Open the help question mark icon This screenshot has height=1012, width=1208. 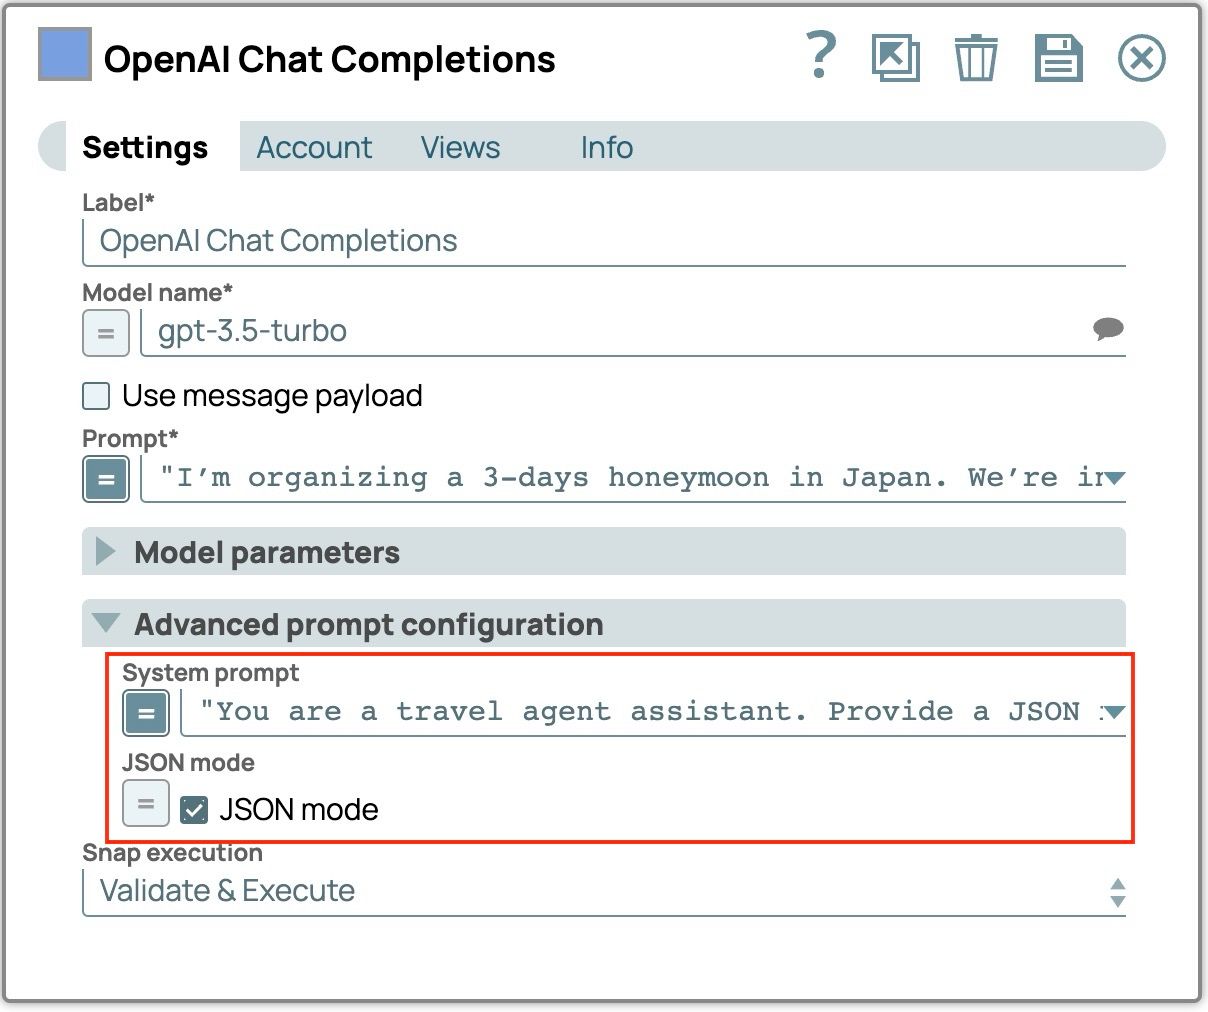820,56
